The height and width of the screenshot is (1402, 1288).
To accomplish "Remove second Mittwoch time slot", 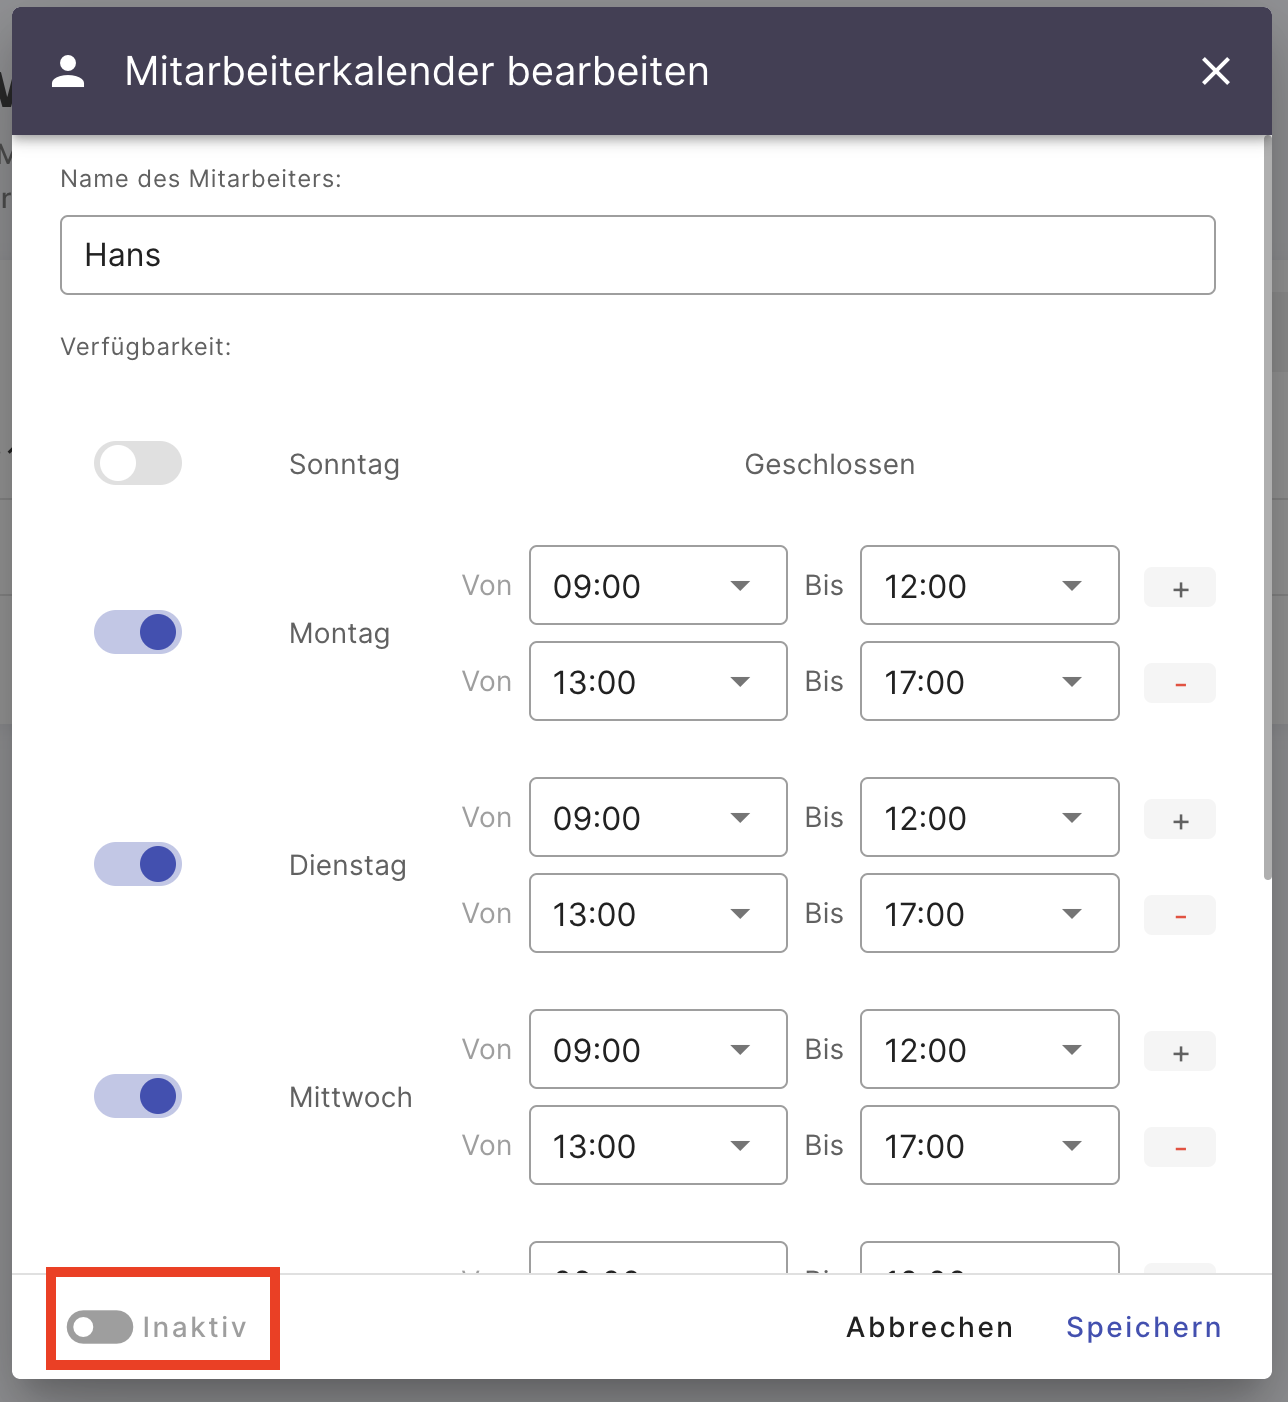I will pyautogui.click(x=1180, y=1148).
